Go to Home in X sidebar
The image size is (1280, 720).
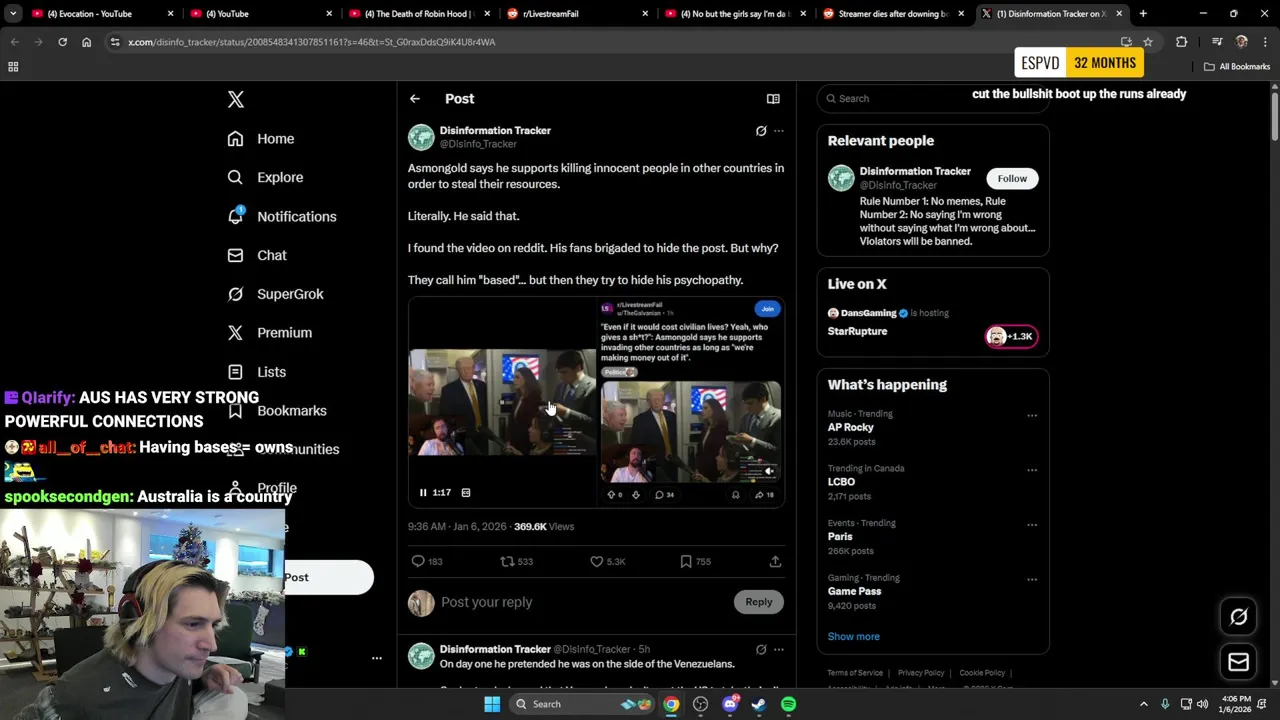[x=261, y=139]
